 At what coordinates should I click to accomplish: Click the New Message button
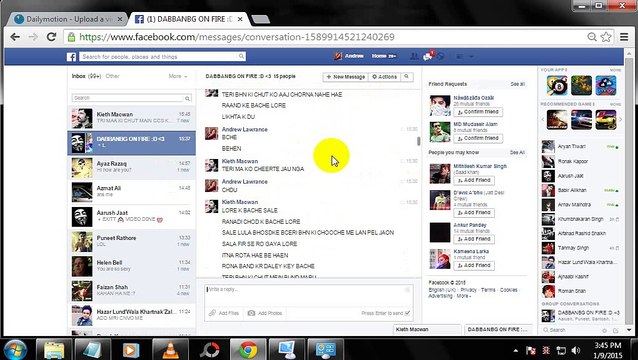tap(346, 76)
